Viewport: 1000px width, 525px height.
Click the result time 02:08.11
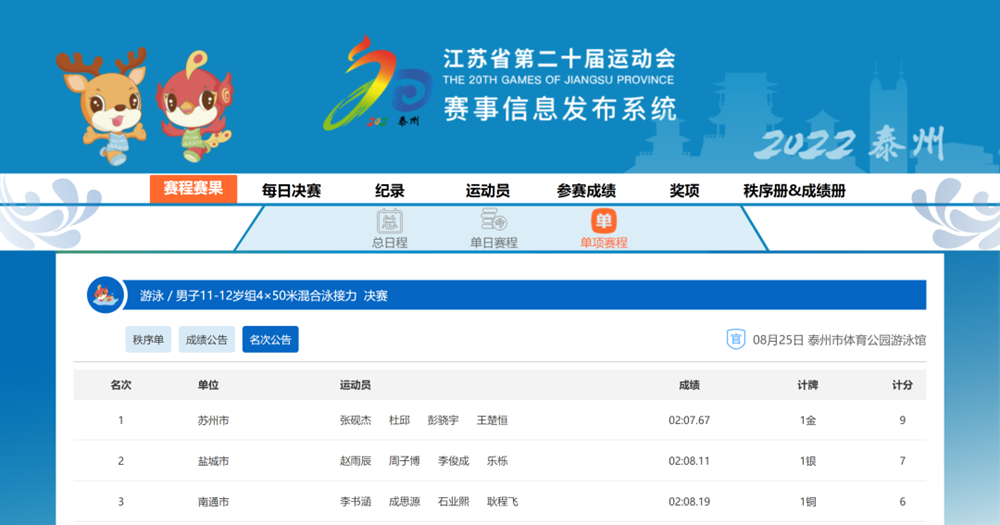[x=689, y=461]
